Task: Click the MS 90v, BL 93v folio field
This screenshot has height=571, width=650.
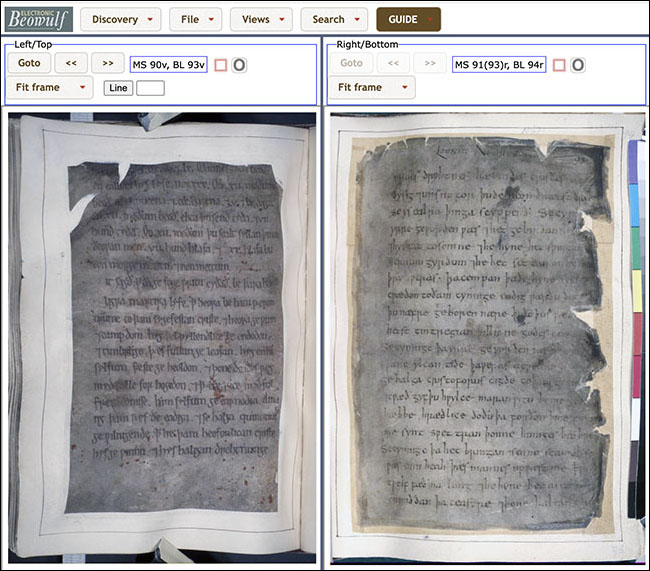Action: (x=169, y=65)
